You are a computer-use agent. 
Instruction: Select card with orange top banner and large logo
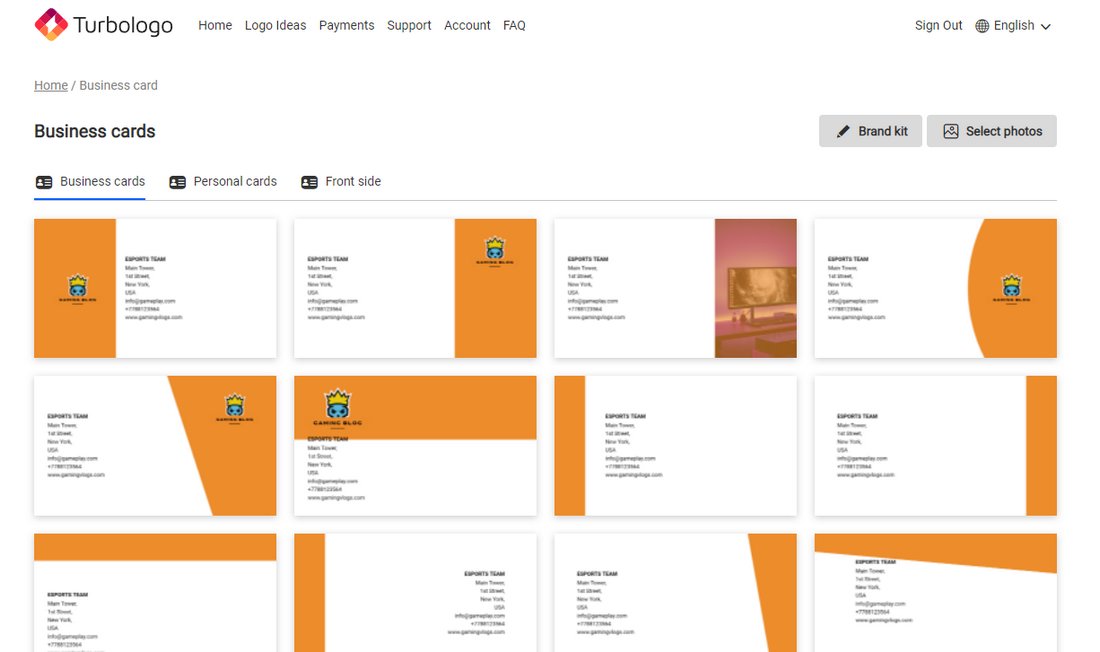(415, 446)
